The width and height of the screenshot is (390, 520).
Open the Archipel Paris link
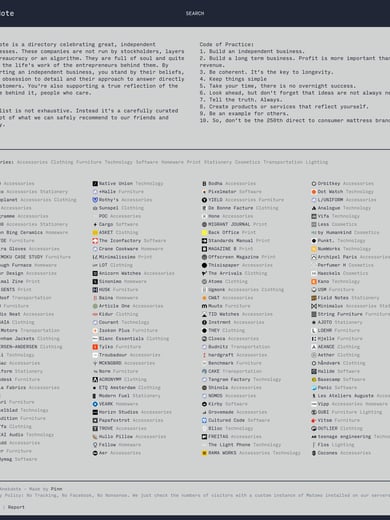tap(337, 257)
